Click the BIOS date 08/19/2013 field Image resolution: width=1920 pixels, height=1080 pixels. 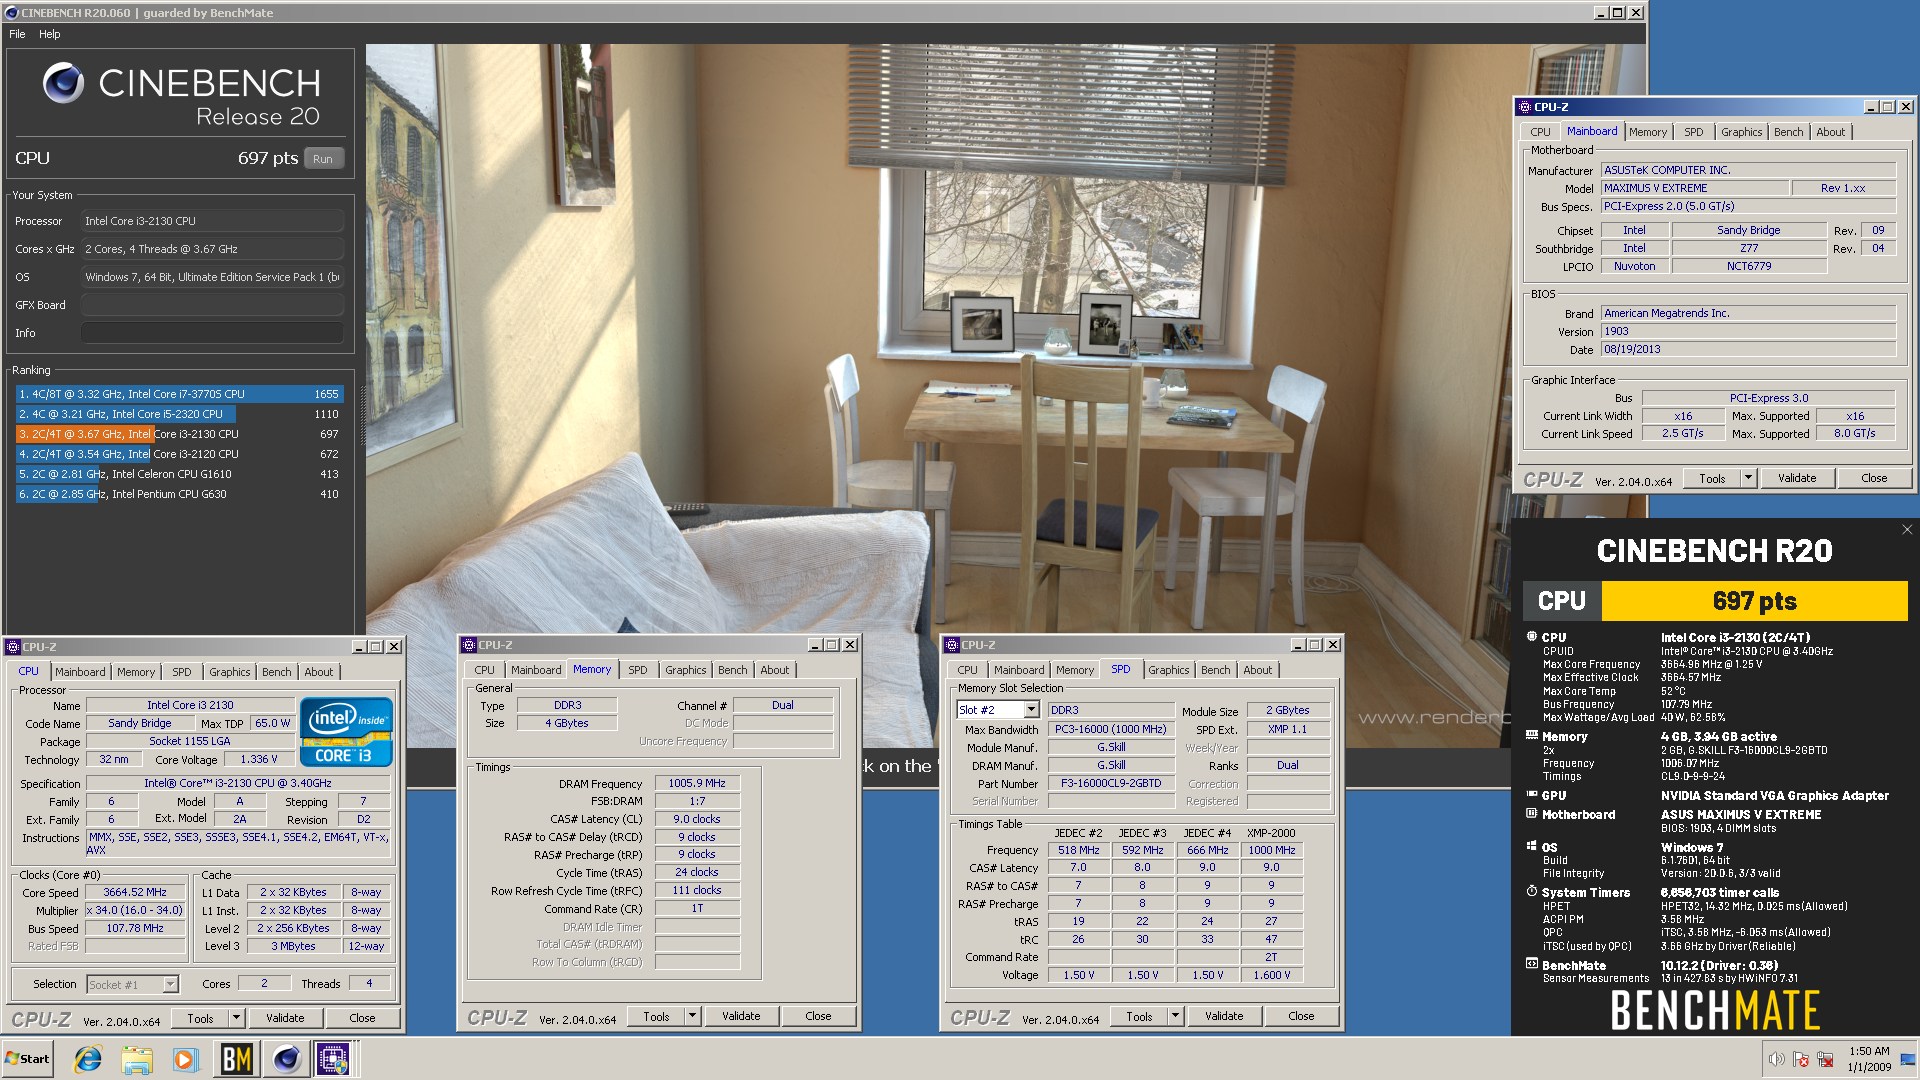click(1748, 349)
